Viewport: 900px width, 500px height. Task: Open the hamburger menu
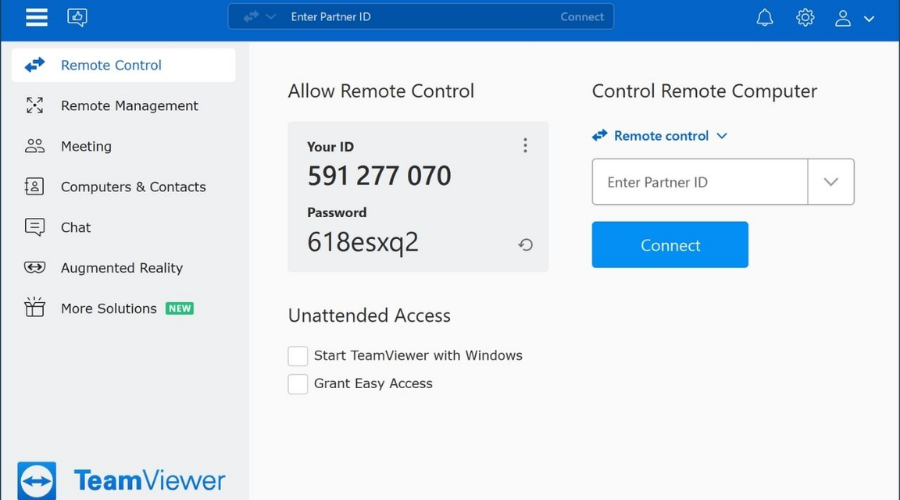click(x=36, y=17)
